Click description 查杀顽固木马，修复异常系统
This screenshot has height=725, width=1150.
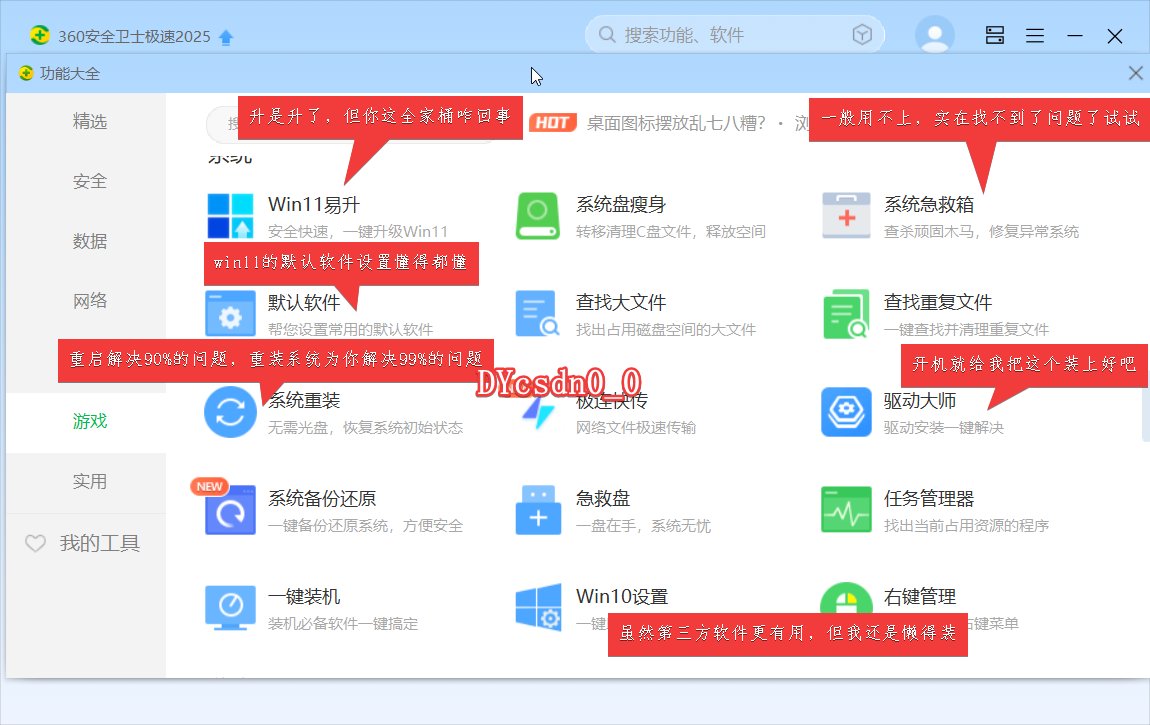(981, 232)
